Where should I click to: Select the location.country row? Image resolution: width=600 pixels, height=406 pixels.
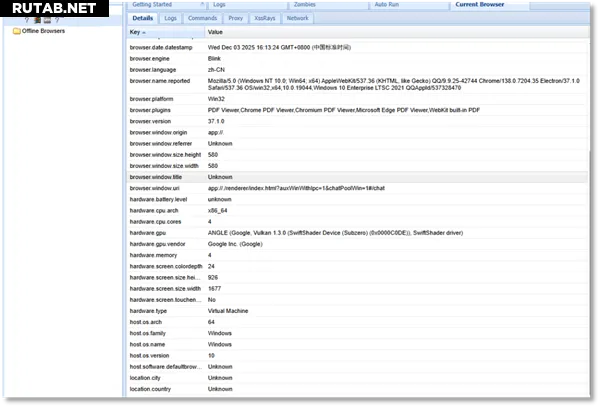pyautogui.click(x=300, y=389)
